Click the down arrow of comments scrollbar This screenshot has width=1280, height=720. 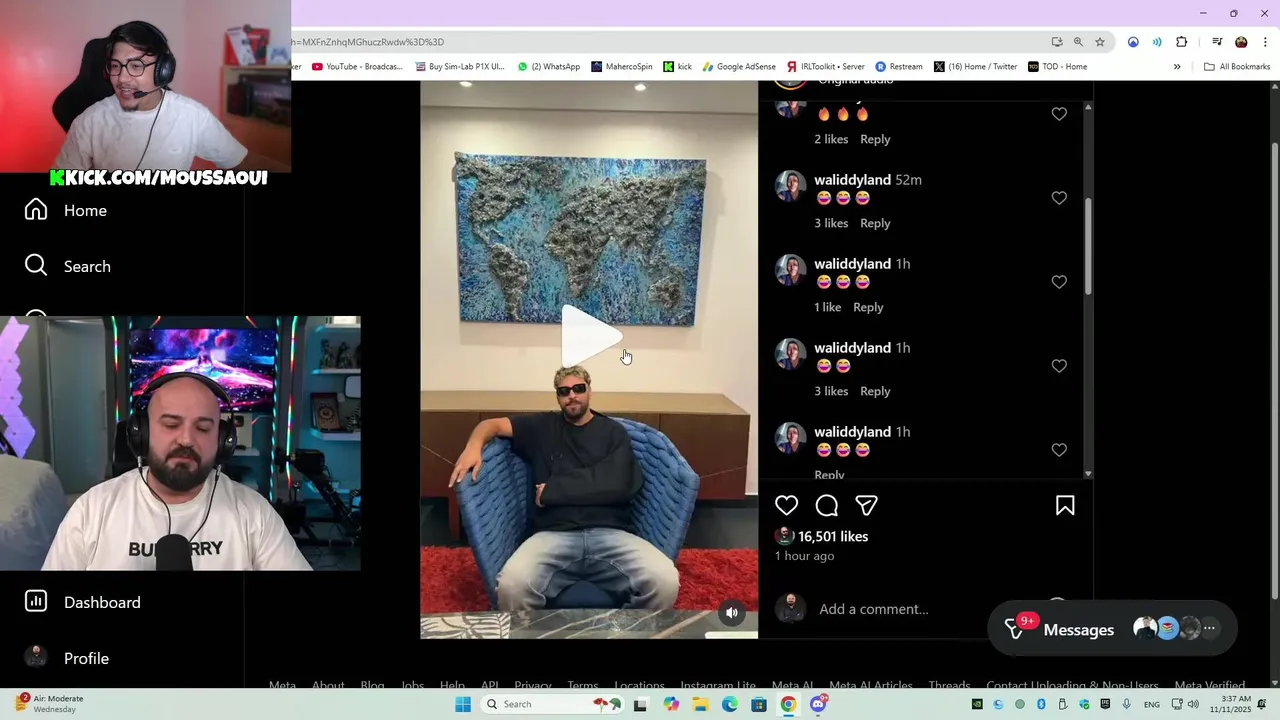pyautogui.click(x=1088, y=474)
